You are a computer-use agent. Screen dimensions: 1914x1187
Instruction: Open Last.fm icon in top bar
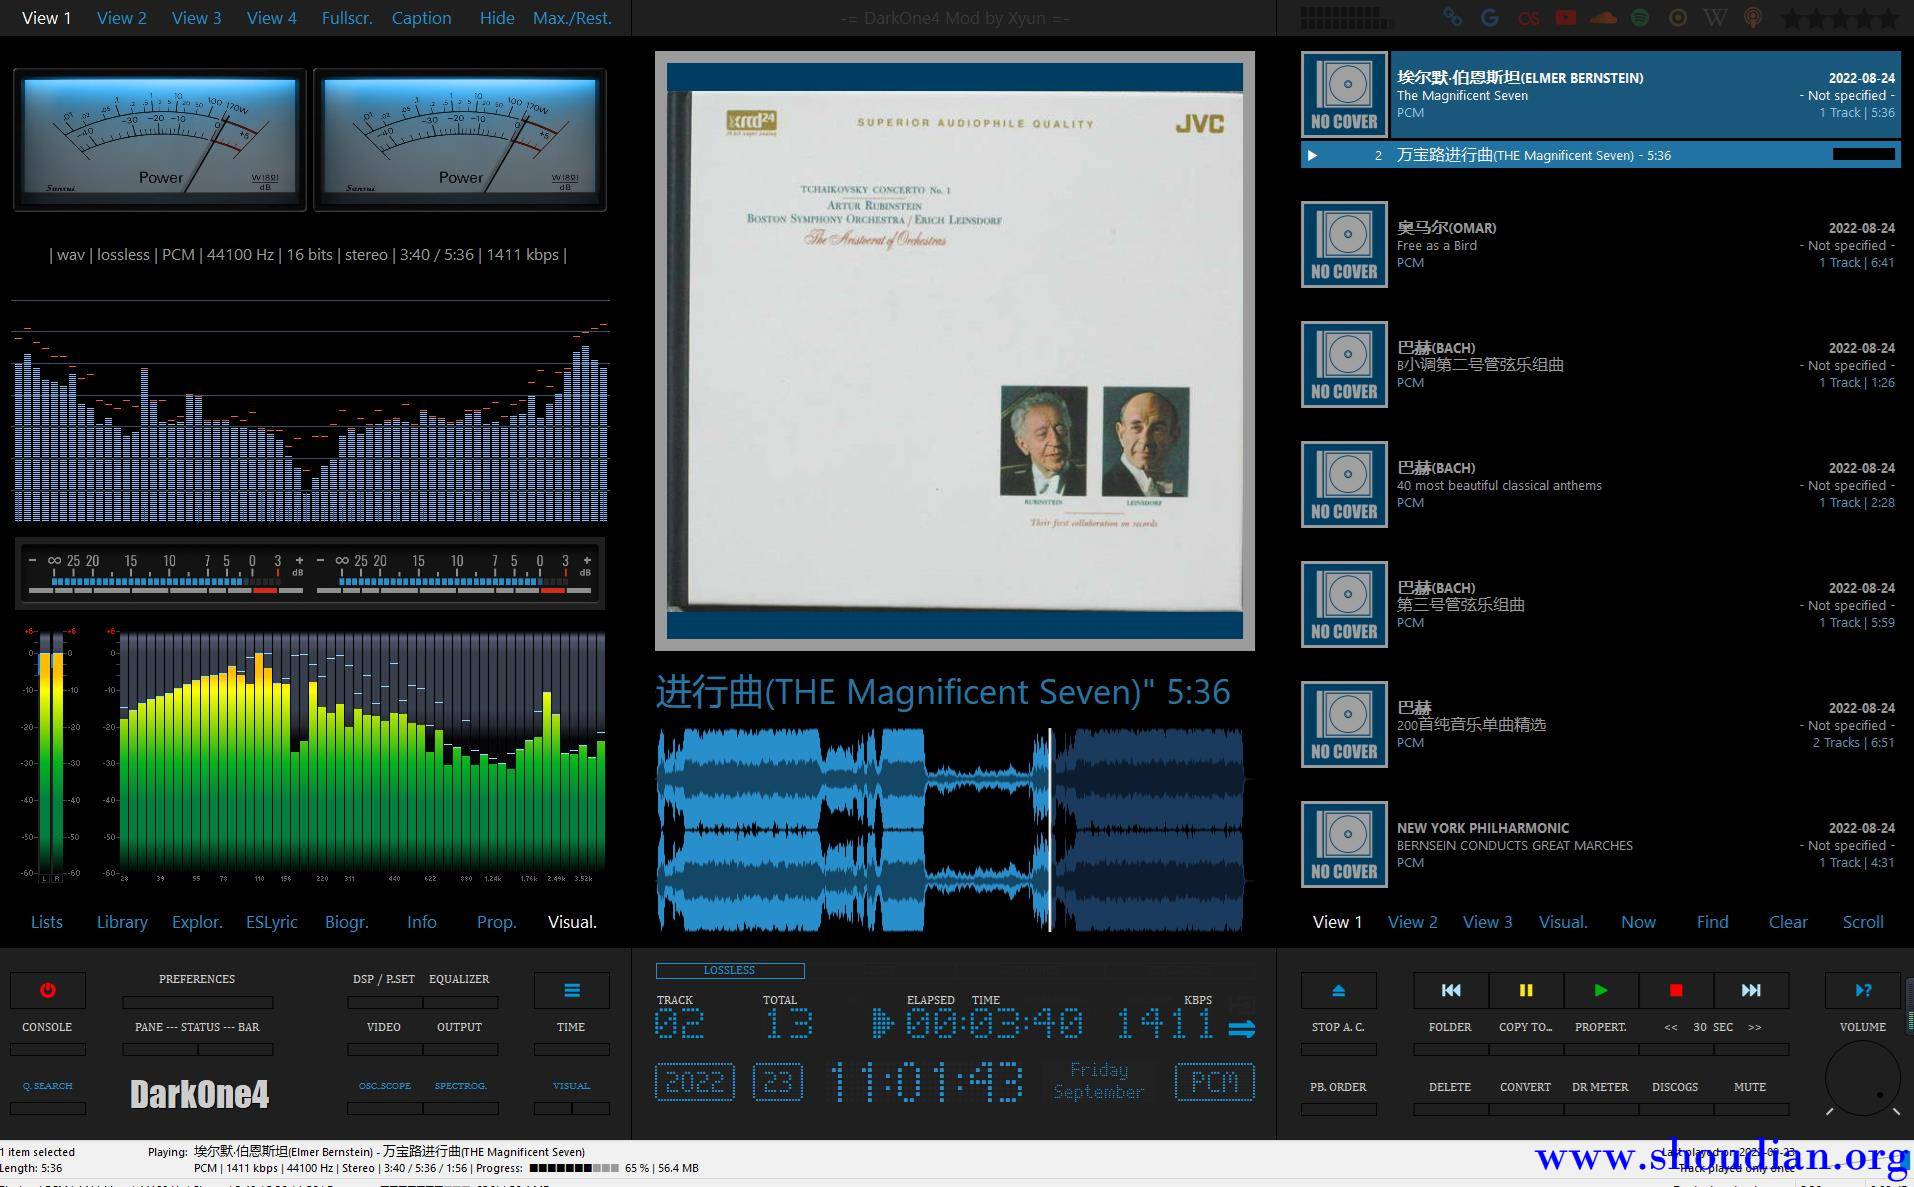[x=1528, y=18]
